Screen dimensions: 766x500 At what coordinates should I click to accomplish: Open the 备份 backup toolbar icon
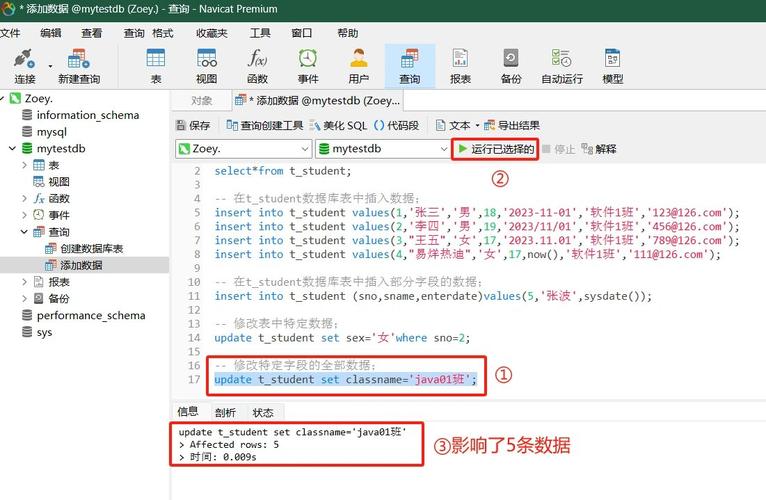pos(511,66)
